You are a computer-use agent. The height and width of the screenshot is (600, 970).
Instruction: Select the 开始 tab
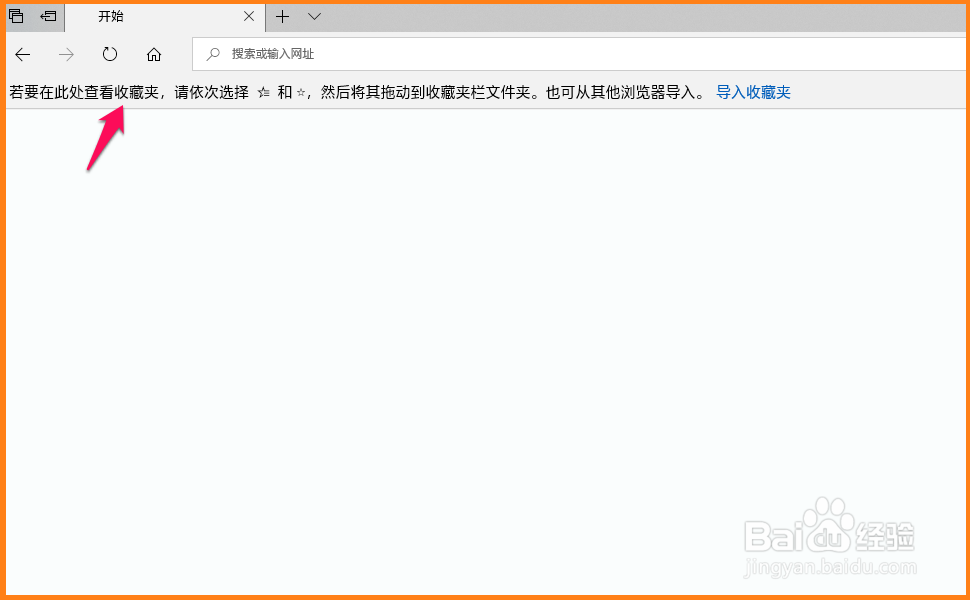pos(165,17)
